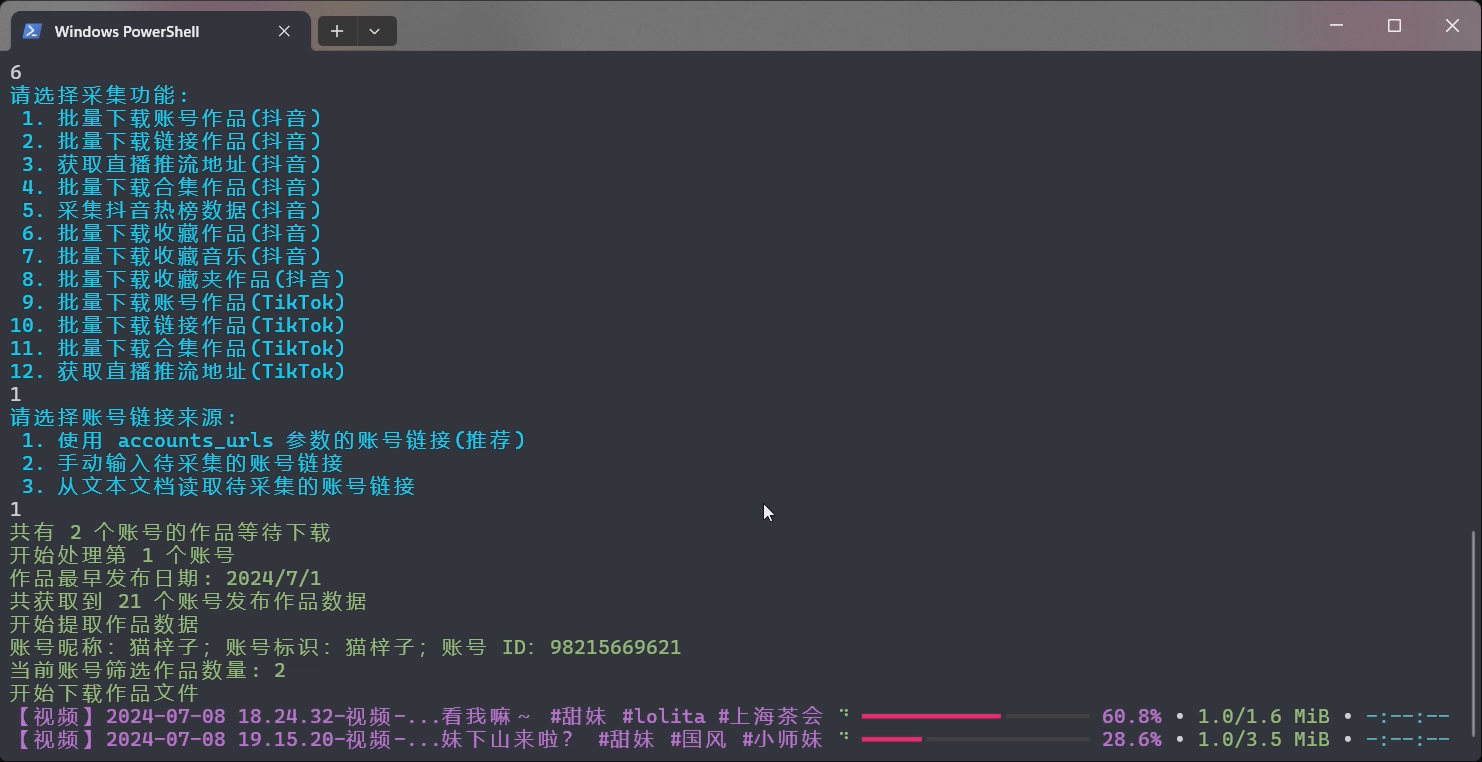The image size is (1482, 762).
Task: Click the 28.6% download progress bar
Action: pyautogui.click(x=975, y=739)
